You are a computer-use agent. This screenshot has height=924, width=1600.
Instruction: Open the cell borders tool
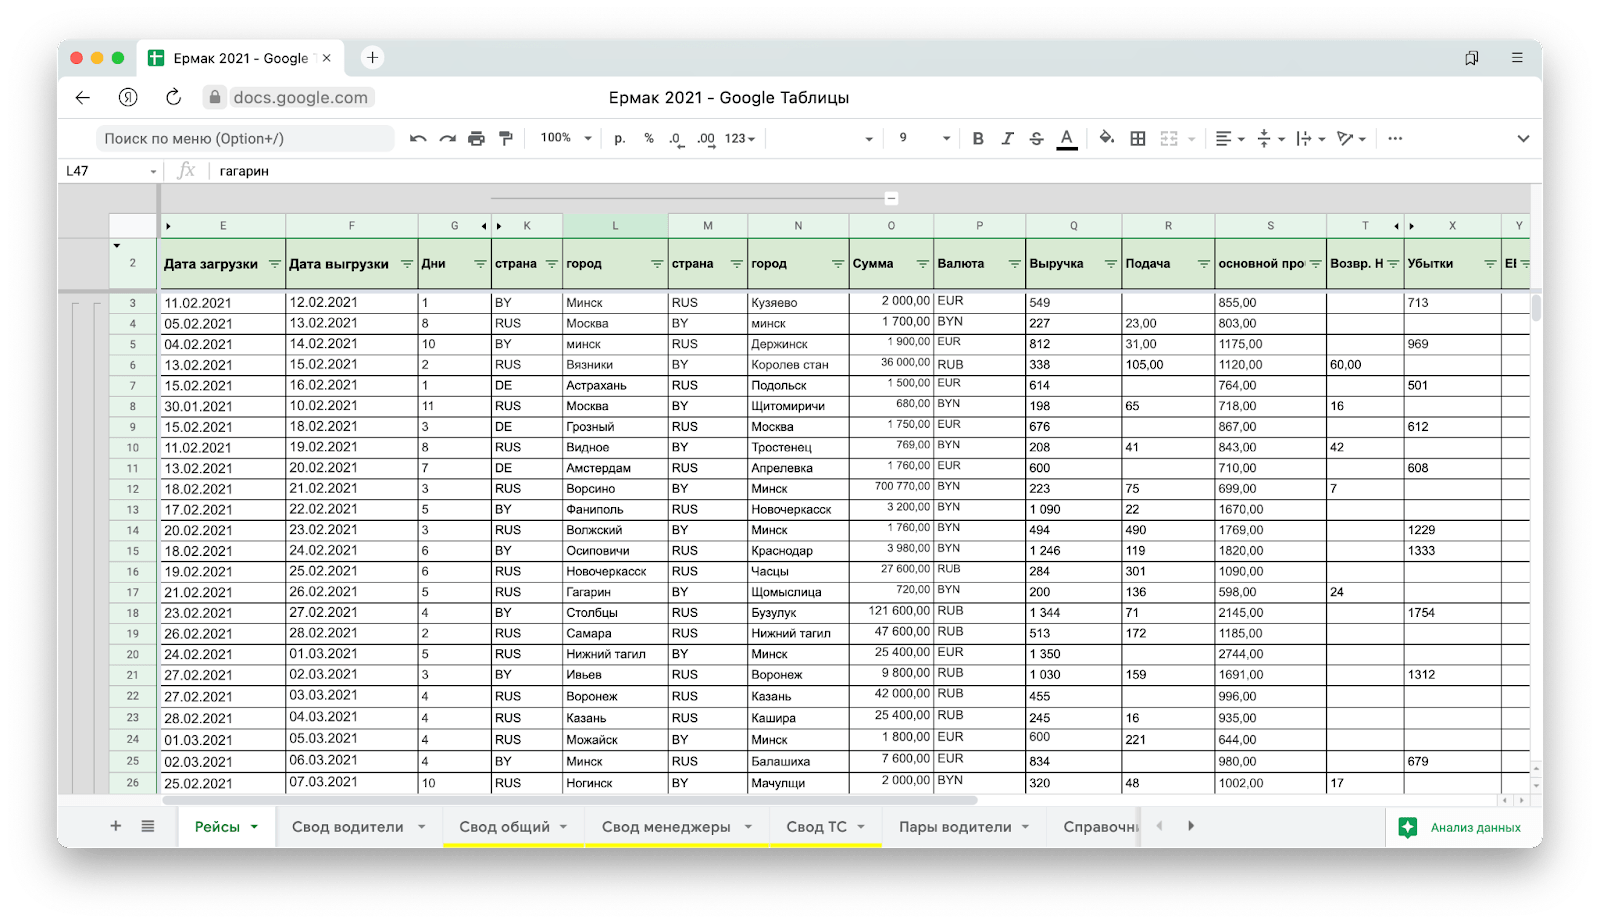click(1138, 139)
